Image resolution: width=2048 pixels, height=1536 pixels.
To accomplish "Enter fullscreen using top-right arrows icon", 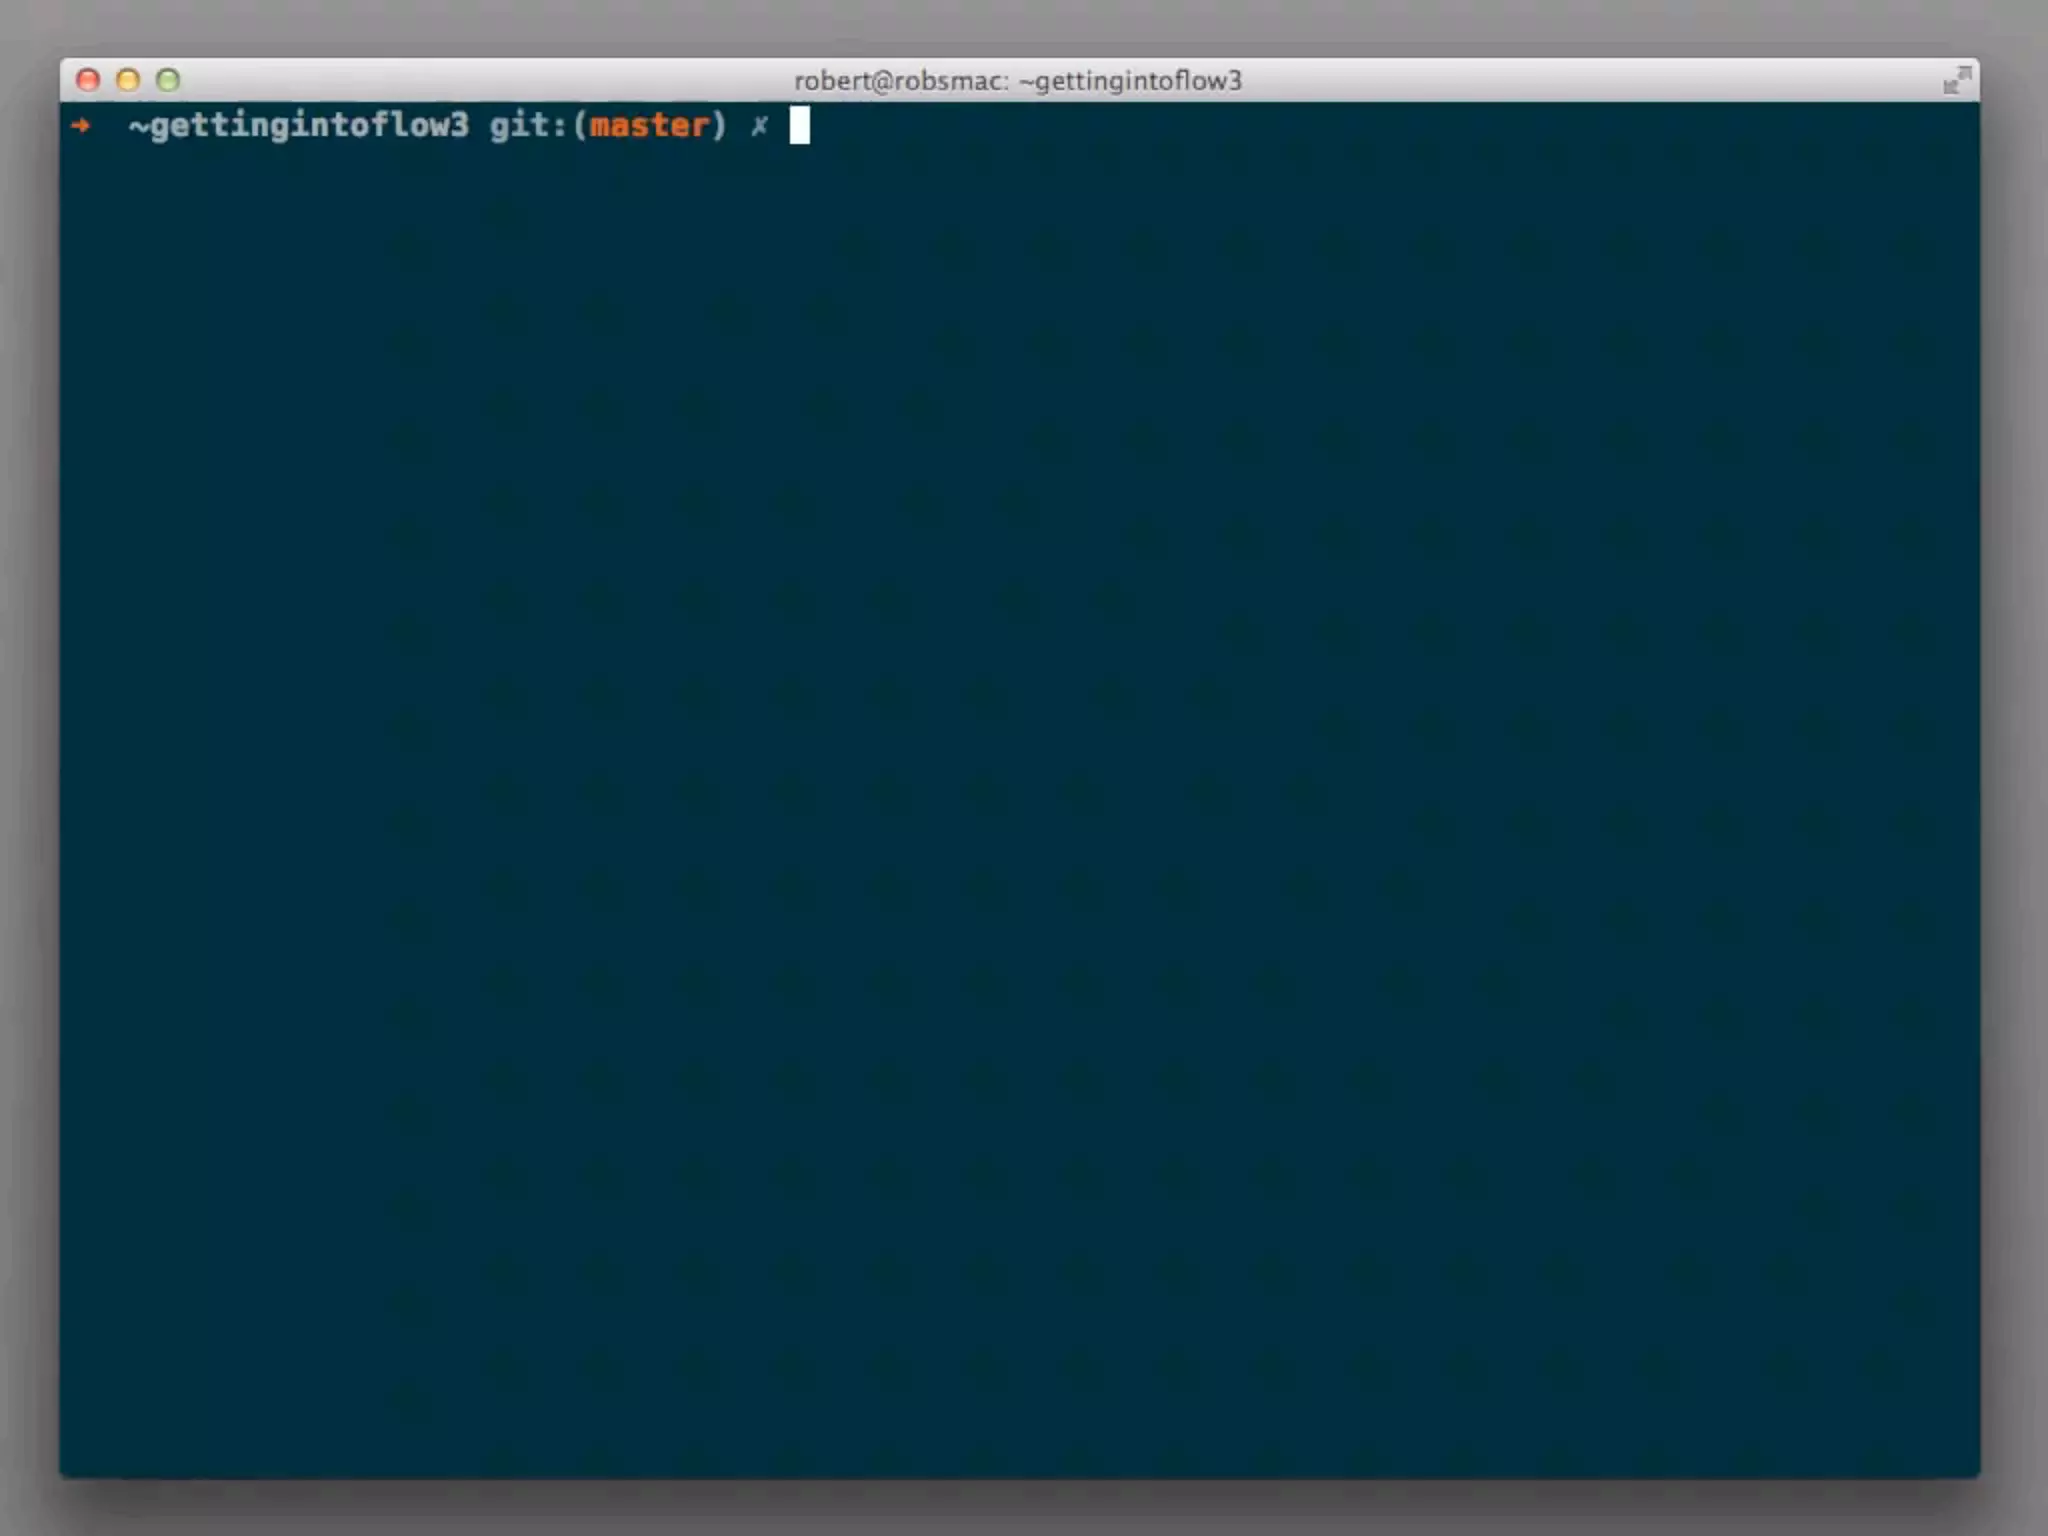I will [1956, 80].
